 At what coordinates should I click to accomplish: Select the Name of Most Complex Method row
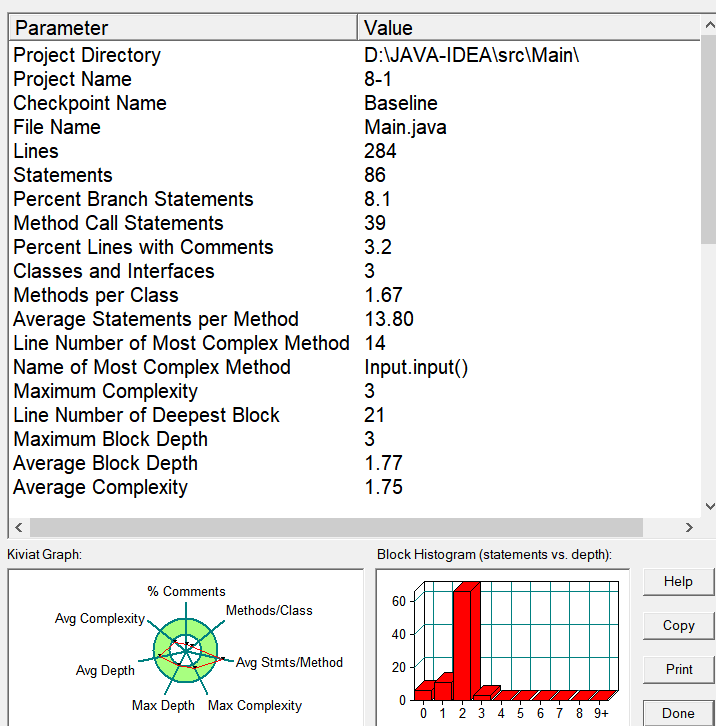point(354,367)
